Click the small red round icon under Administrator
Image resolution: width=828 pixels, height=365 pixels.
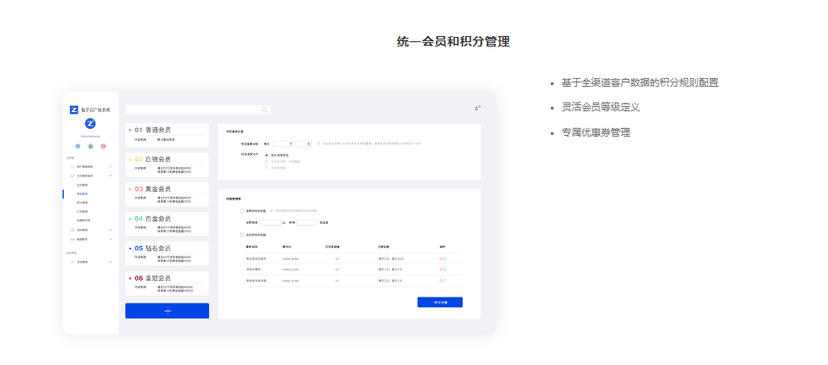pyautogui.click(x=104, y=146)
